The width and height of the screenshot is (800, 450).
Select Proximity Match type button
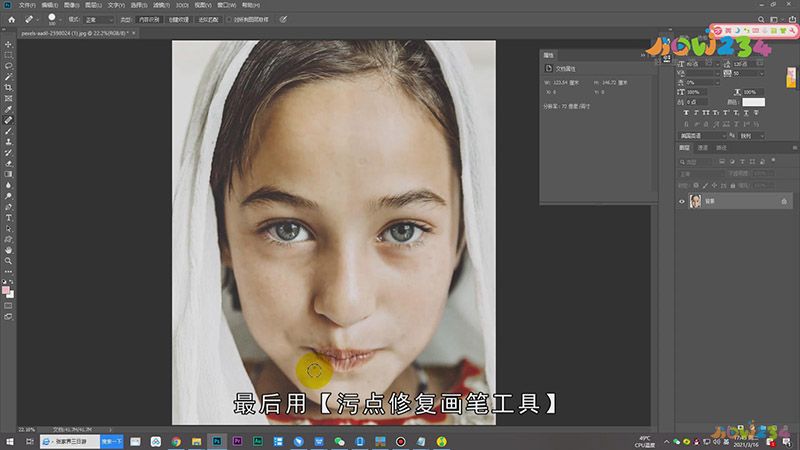pyautogui.click(x=208, y=19)
